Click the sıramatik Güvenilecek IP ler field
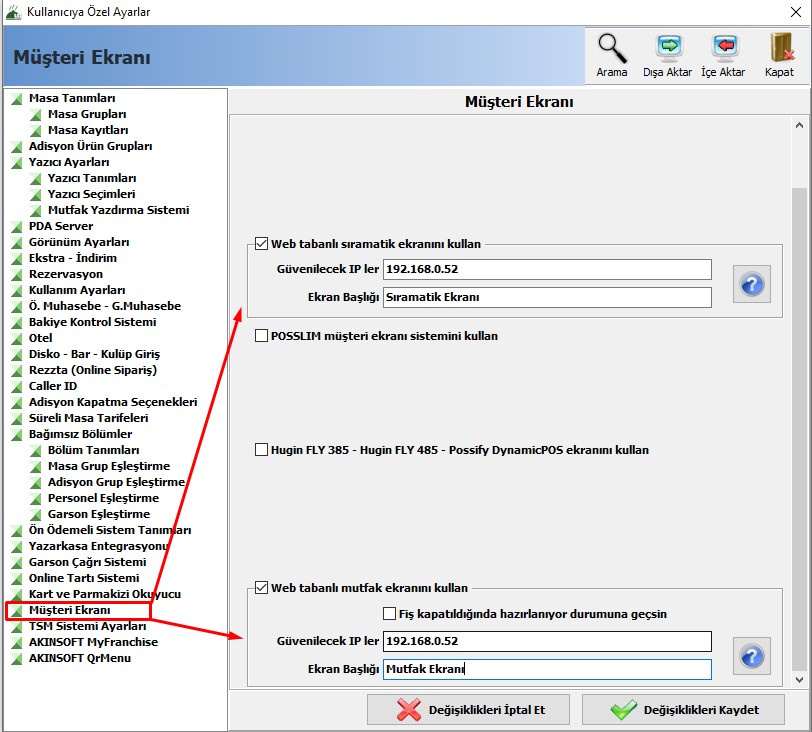 [x=547, y=269]
